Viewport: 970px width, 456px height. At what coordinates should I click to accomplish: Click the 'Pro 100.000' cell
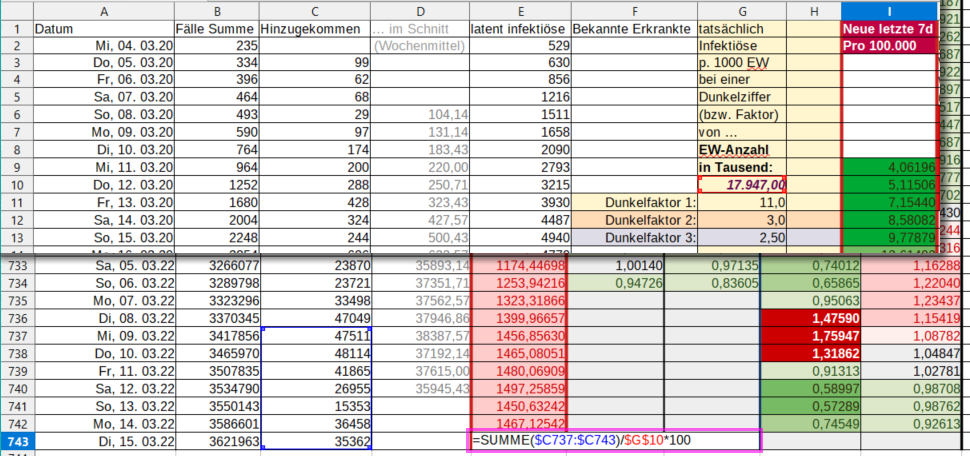(888, 46)
